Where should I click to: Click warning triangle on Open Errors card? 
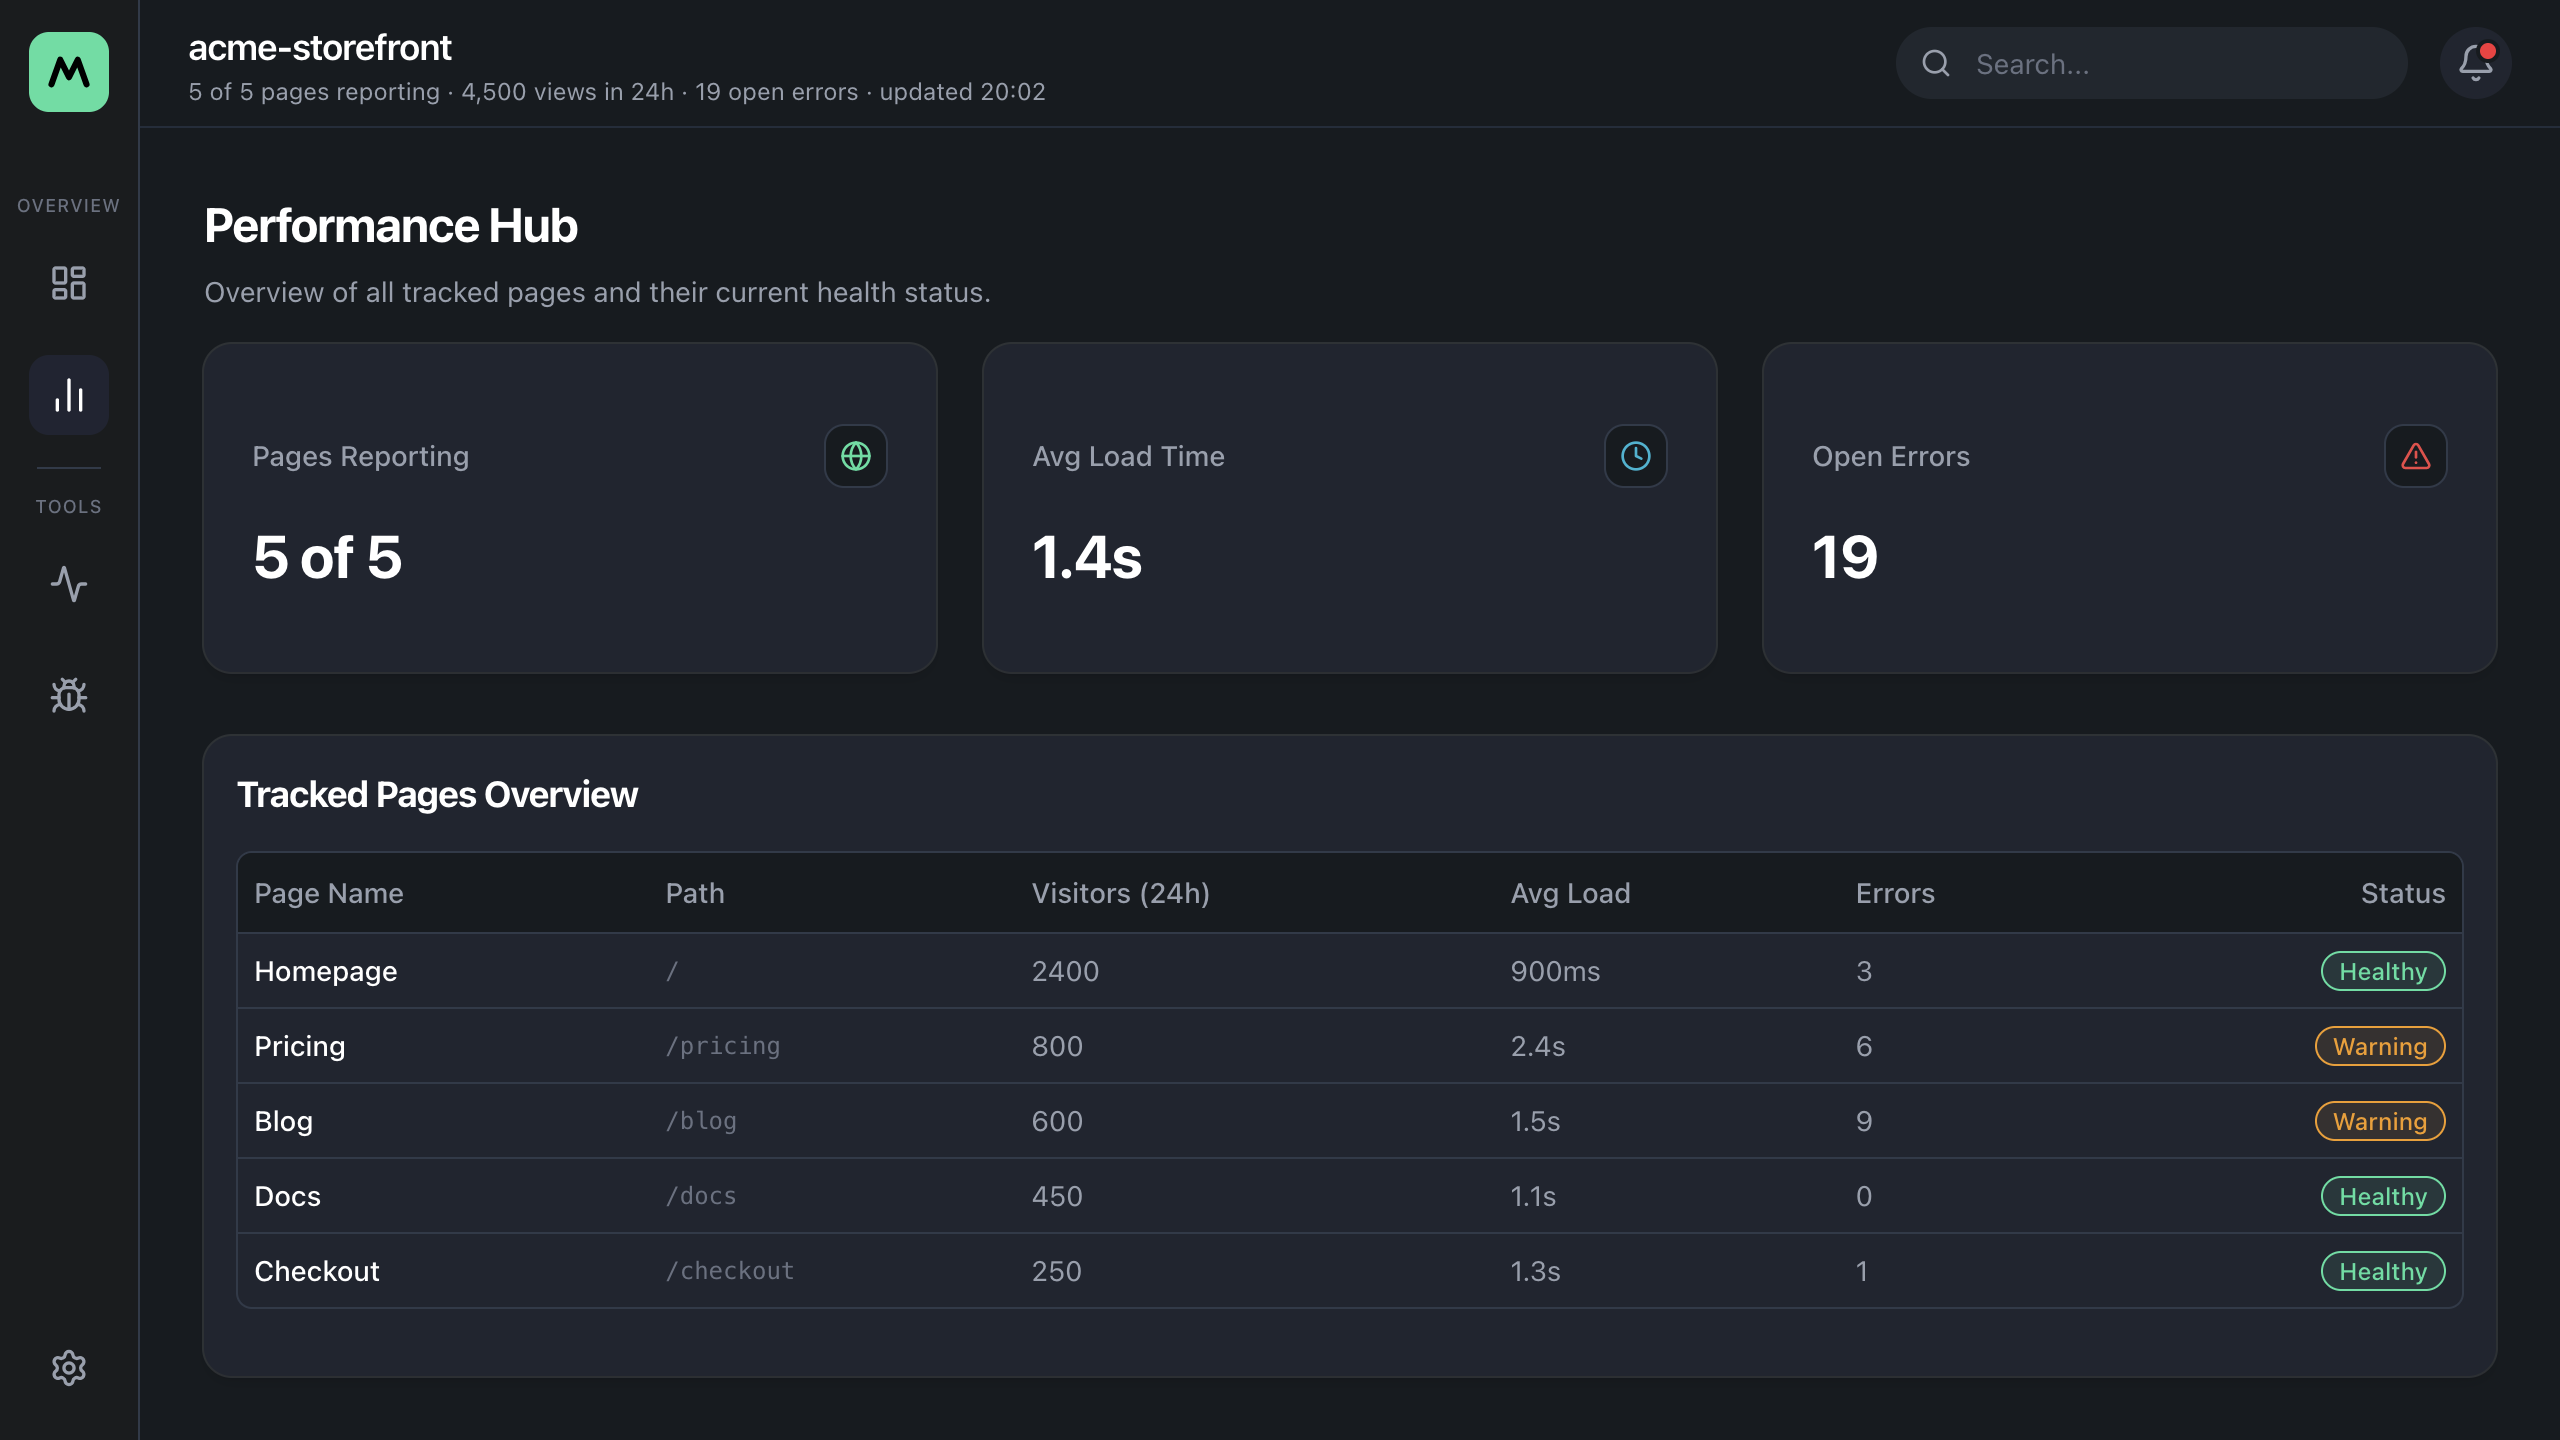point(2416,456)
